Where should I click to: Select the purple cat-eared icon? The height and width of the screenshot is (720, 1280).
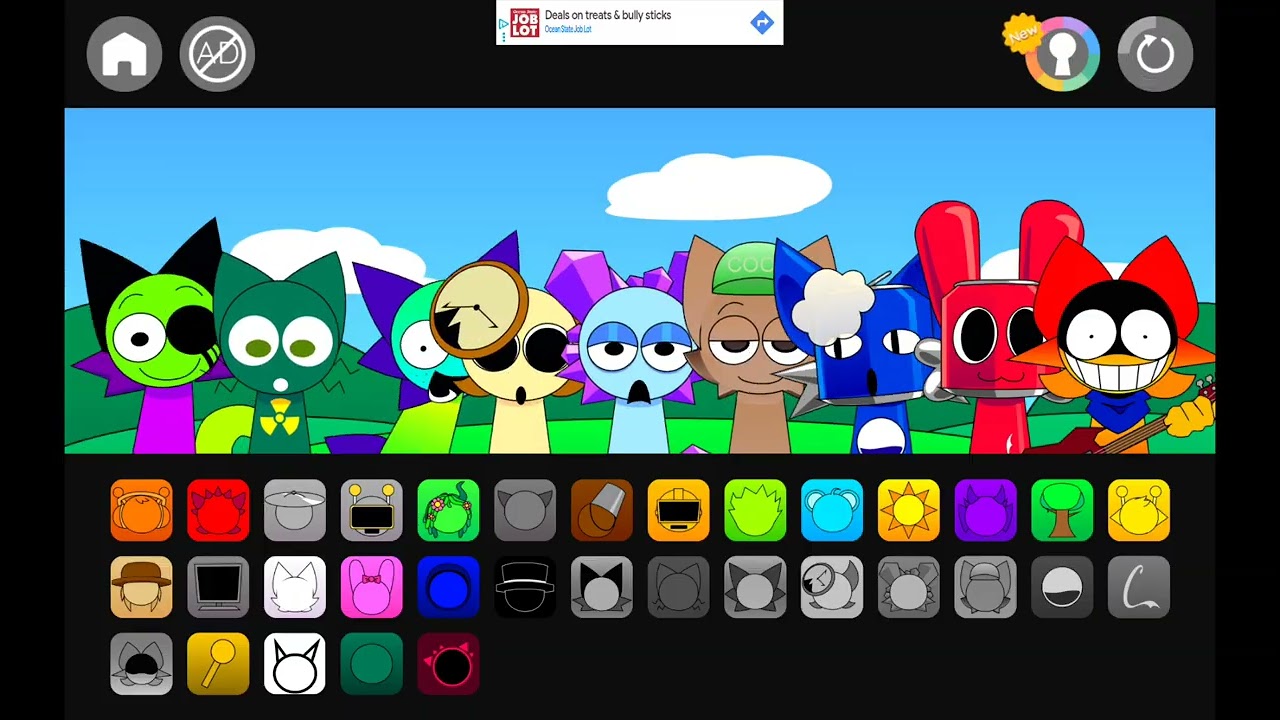[986, 510]
